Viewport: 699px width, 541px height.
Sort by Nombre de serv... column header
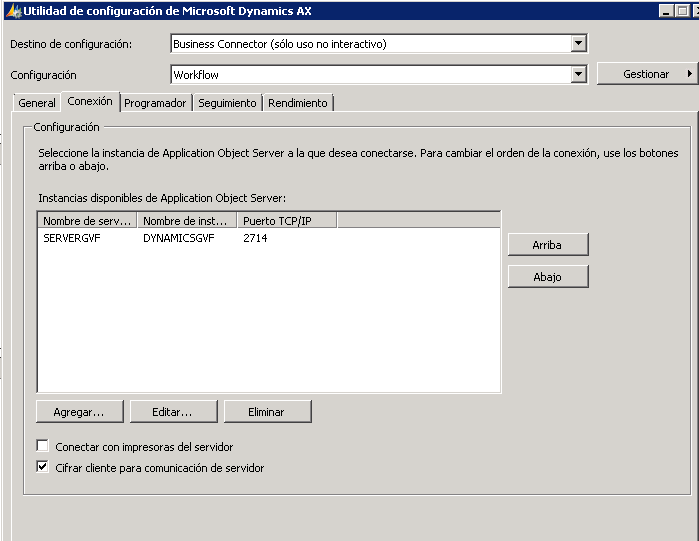tap(87, 221)
